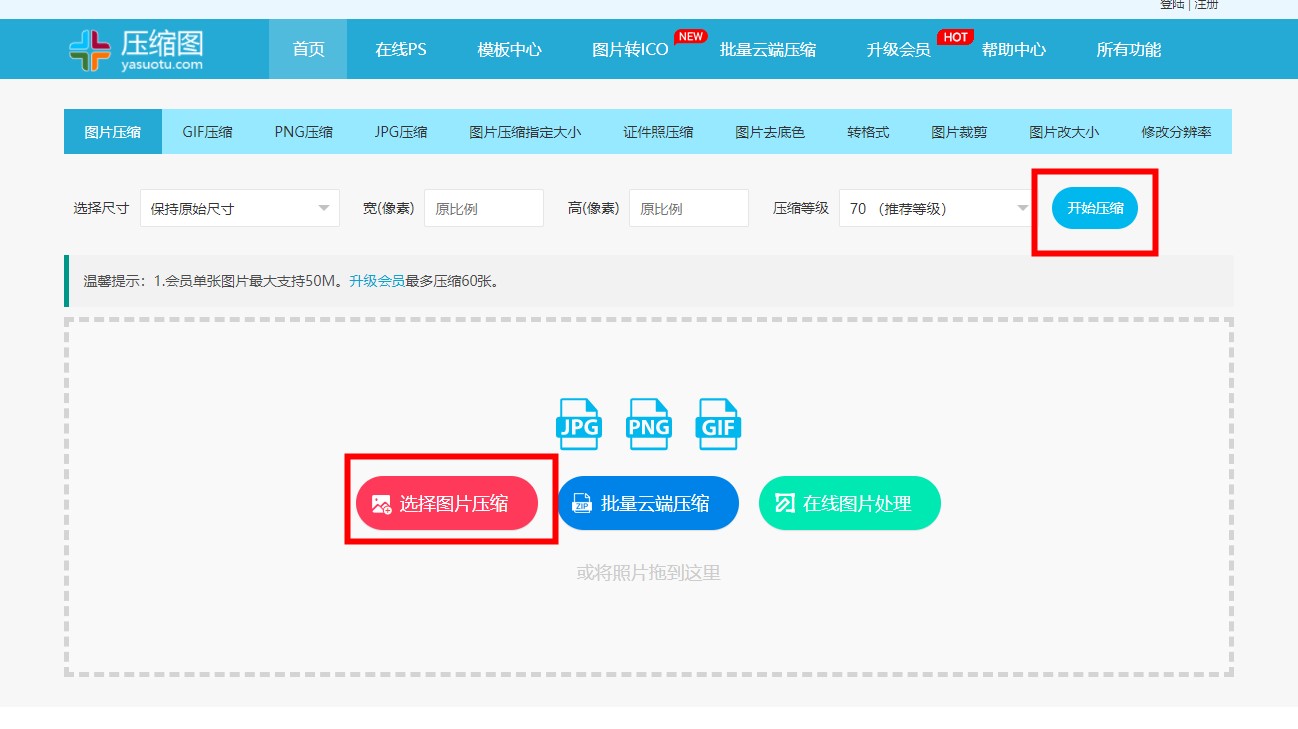Click the GIF file format icon
The width and height of the screenshot is (1298, 729).
[718, 424]
